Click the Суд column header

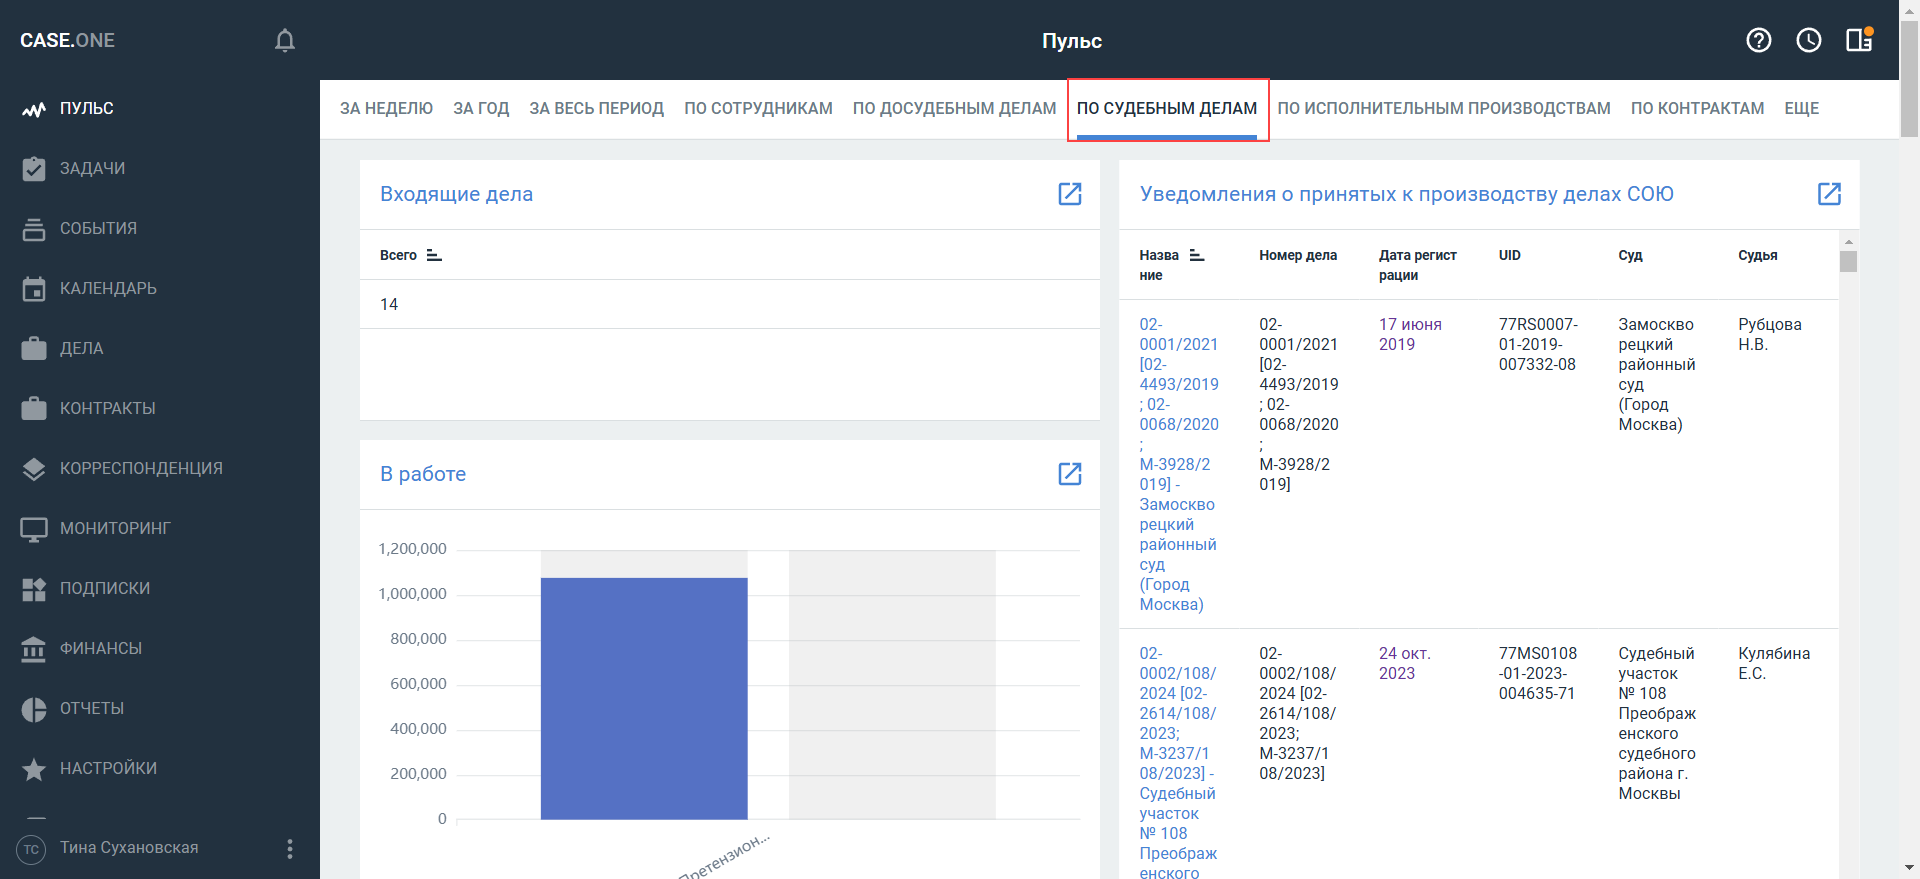tap(1631, 255)
